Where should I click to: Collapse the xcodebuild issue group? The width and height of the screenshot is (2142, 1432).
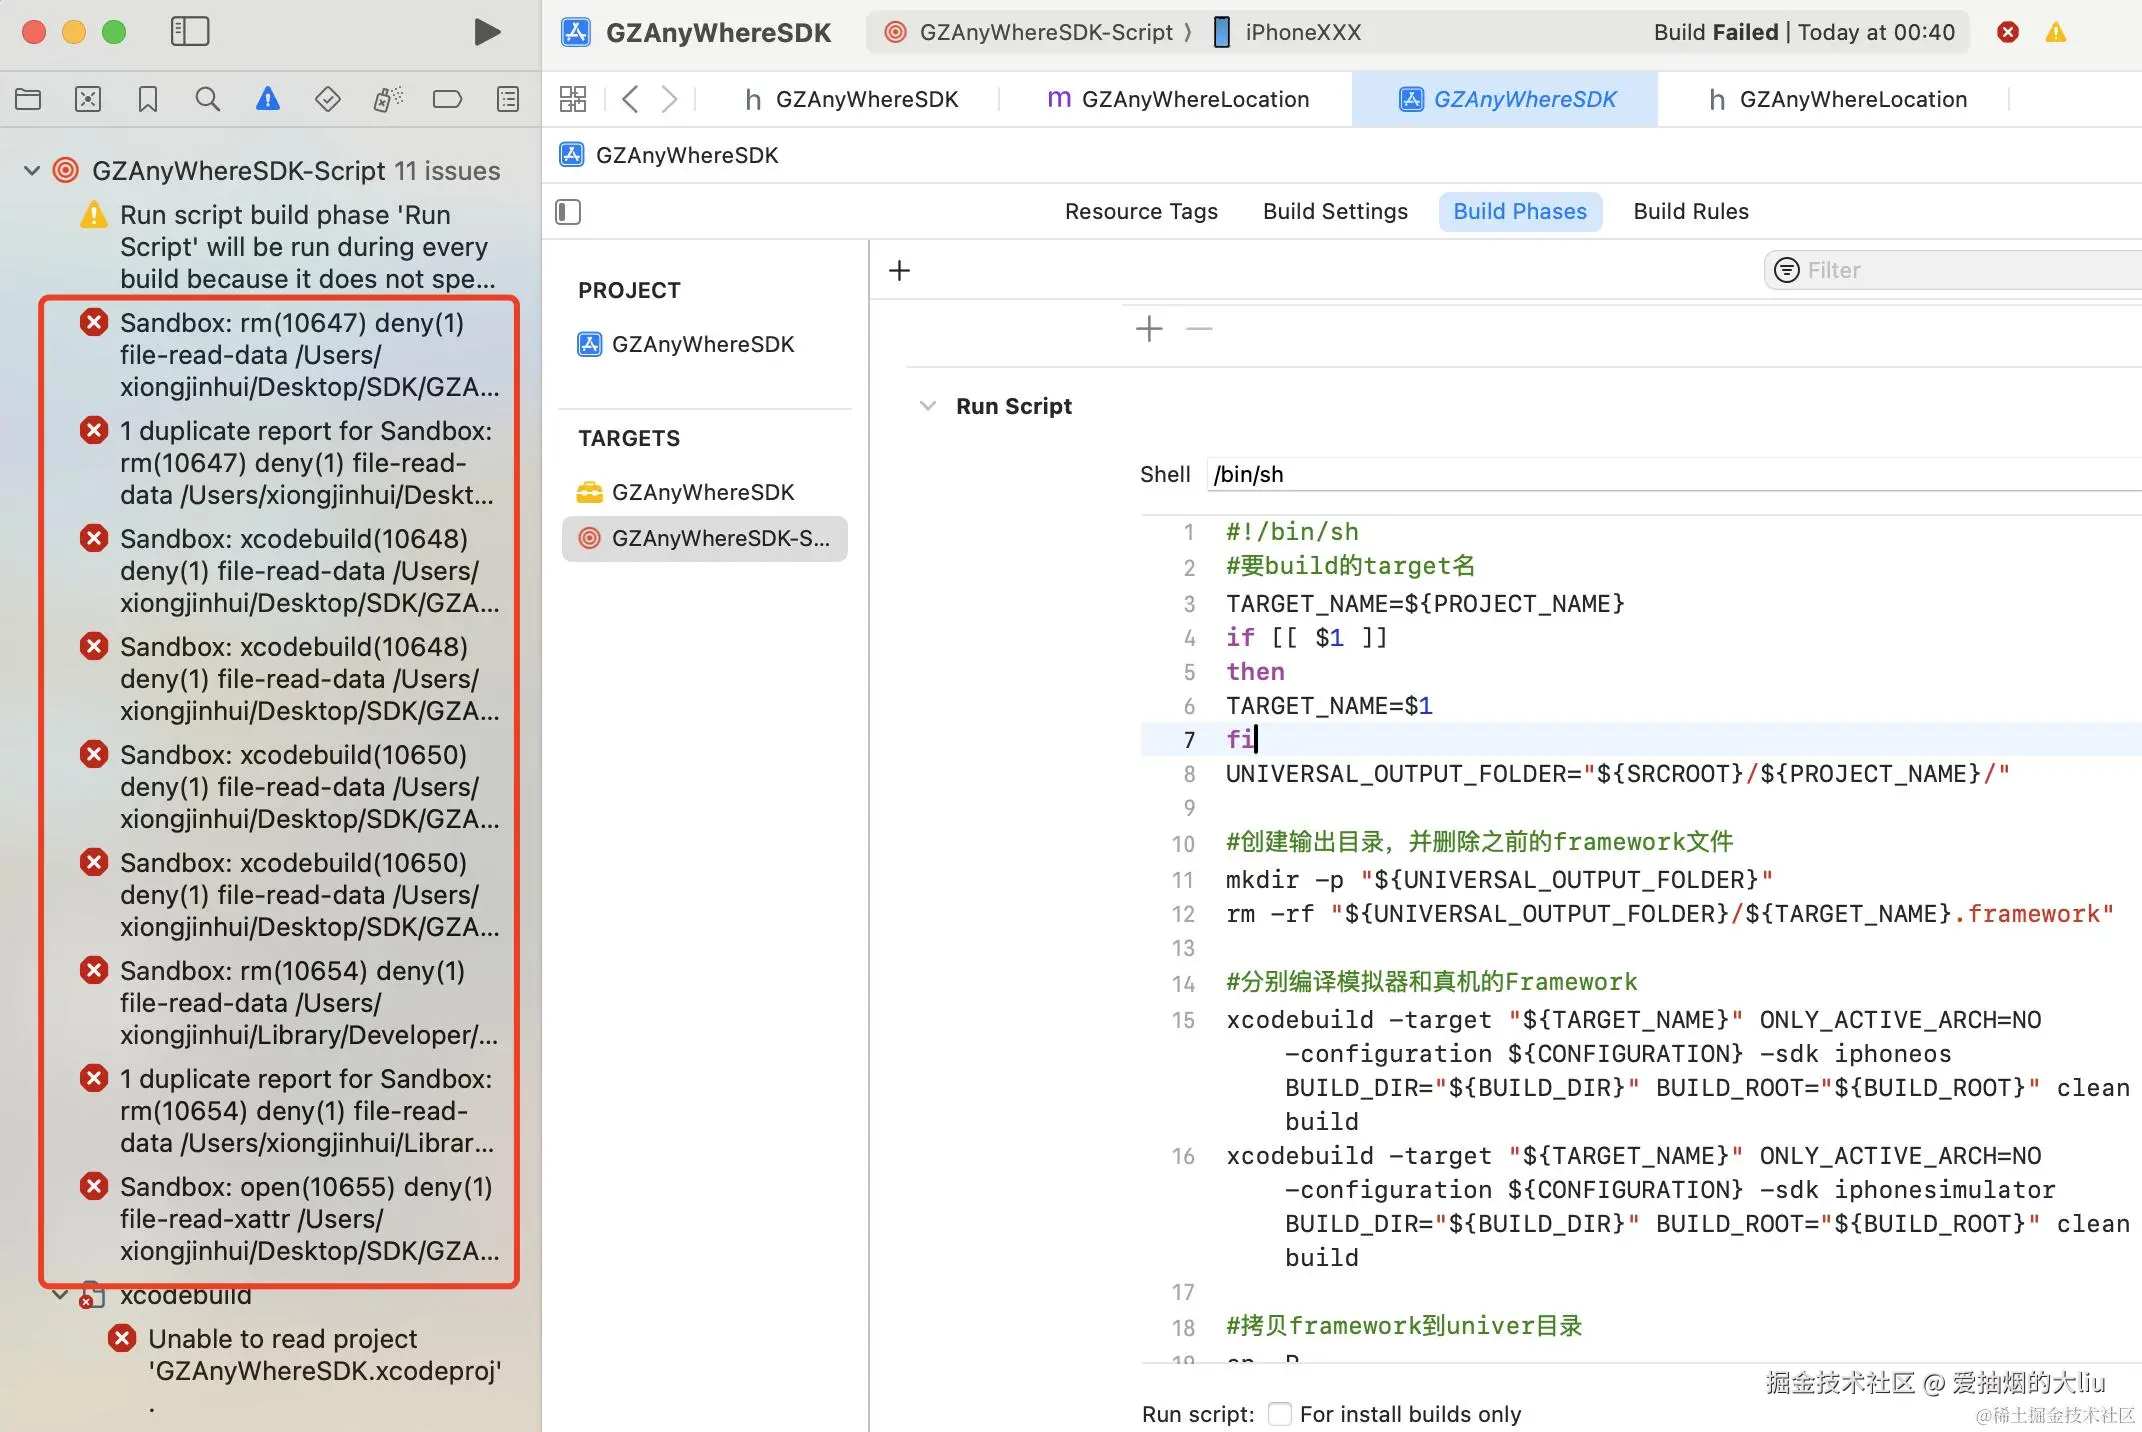[x=60, y=1295]
